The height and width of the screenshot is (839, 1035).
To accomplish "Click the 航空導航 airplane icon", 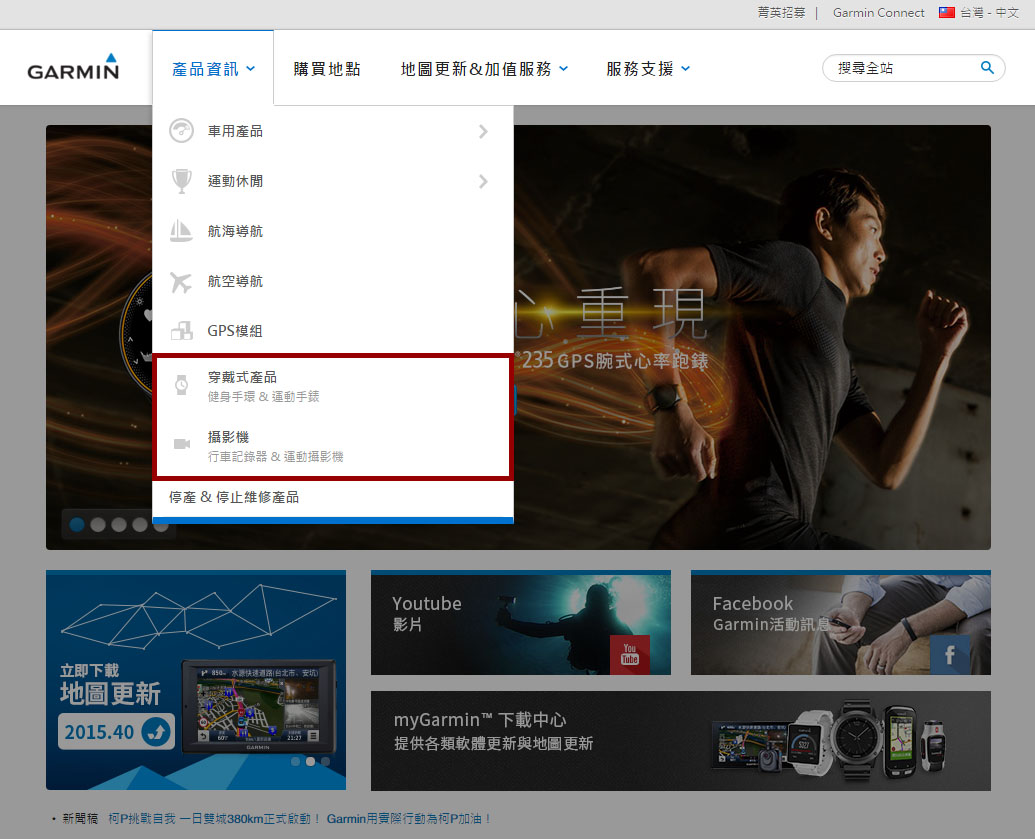I will coord(181,282).
